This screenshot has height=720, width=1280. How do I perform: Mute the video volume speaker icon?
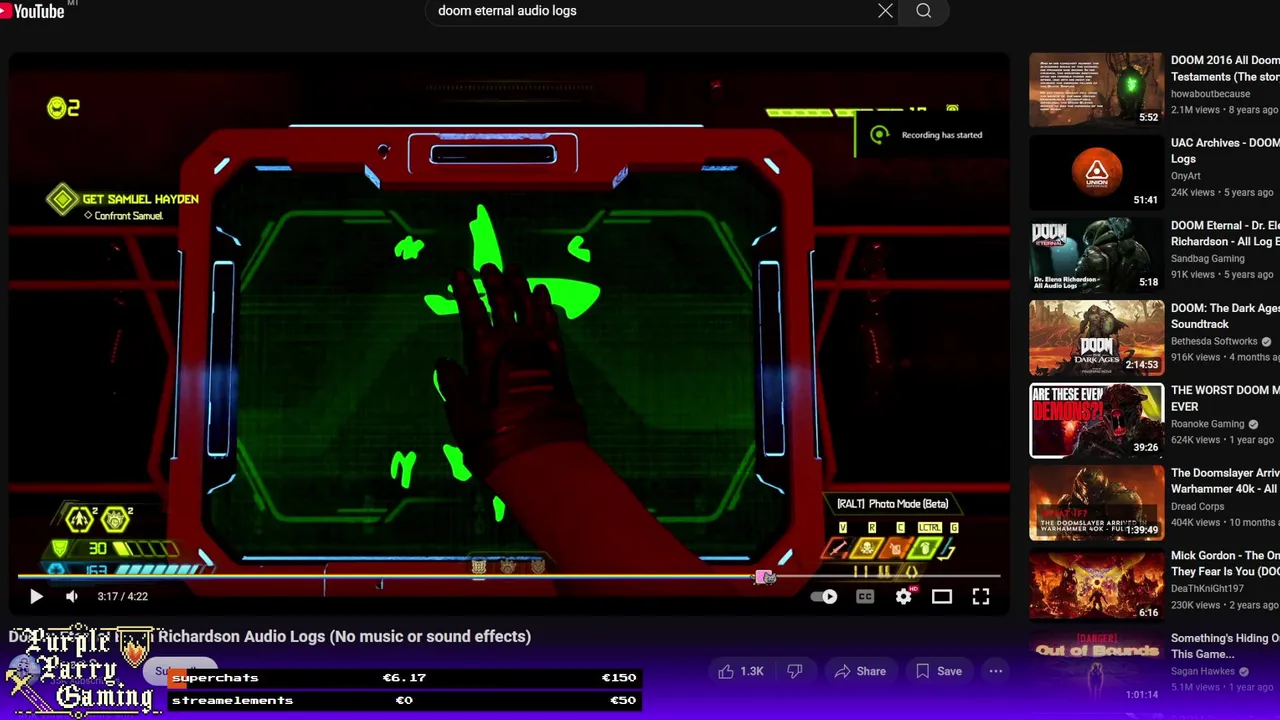[x=72, y=597]
